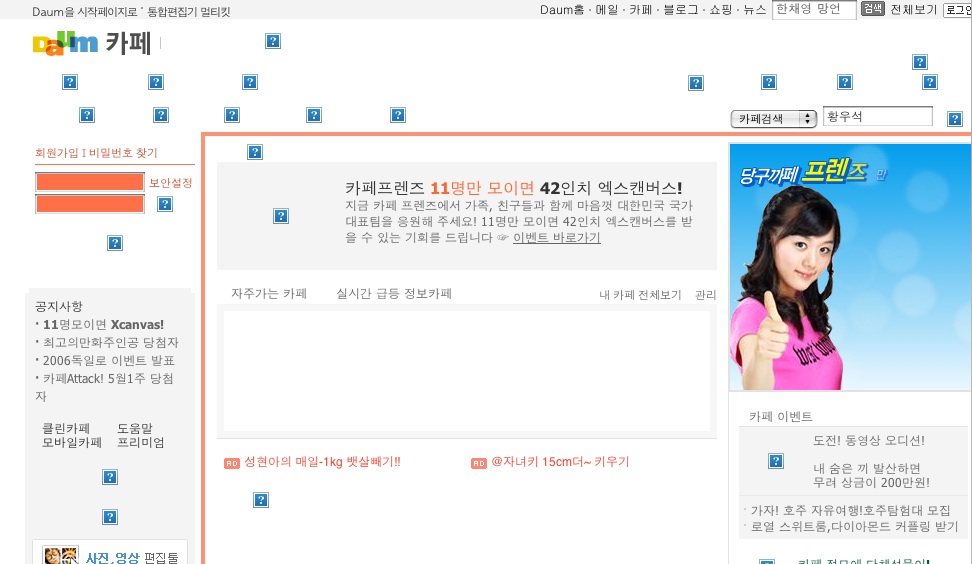
Task: Click the top 검색 button
Action: tap(872, 9)
